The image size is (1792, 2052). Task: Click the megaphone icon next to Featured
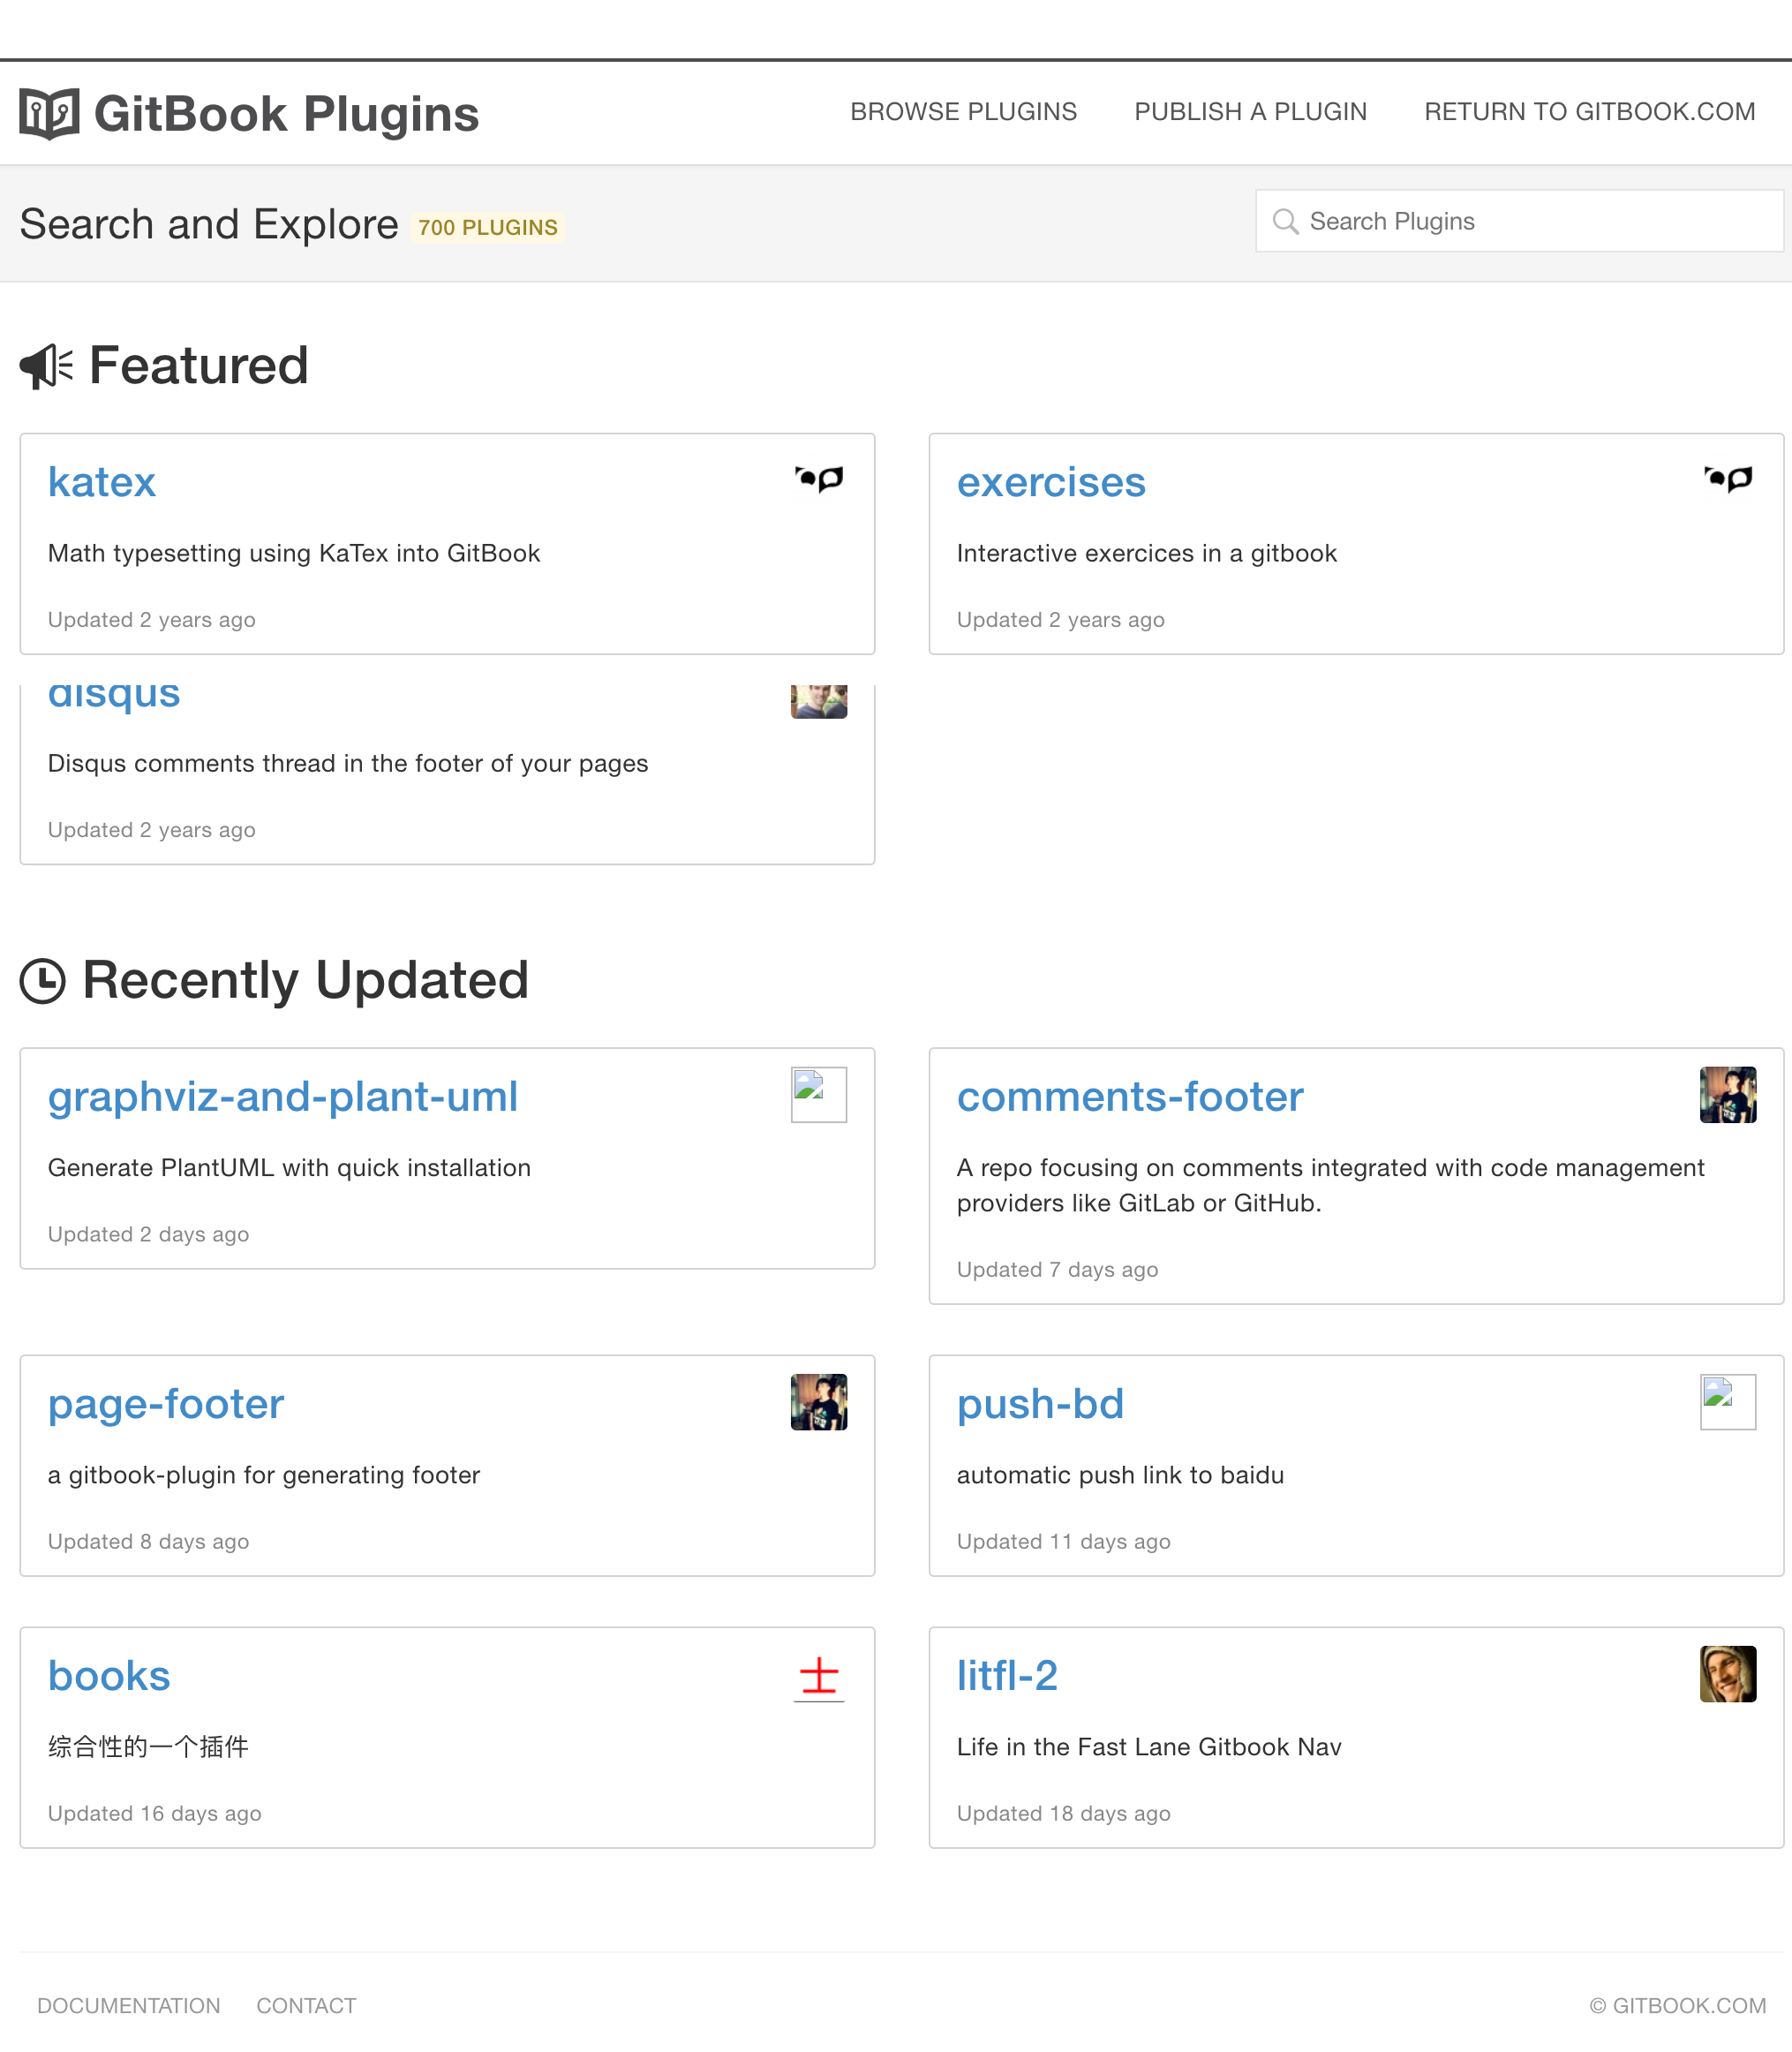44,366
